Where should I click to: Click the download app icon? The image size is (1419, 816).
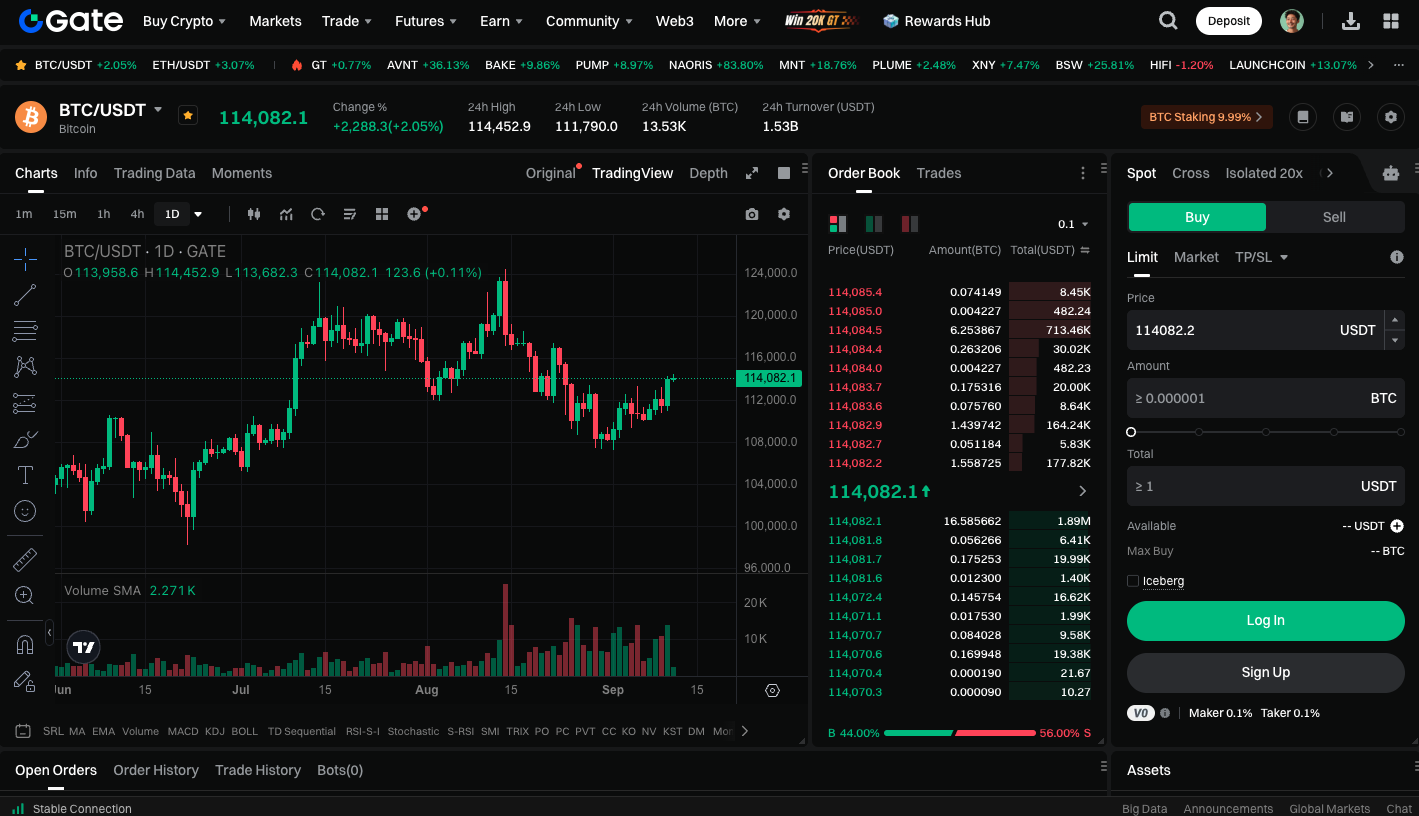1351,21
